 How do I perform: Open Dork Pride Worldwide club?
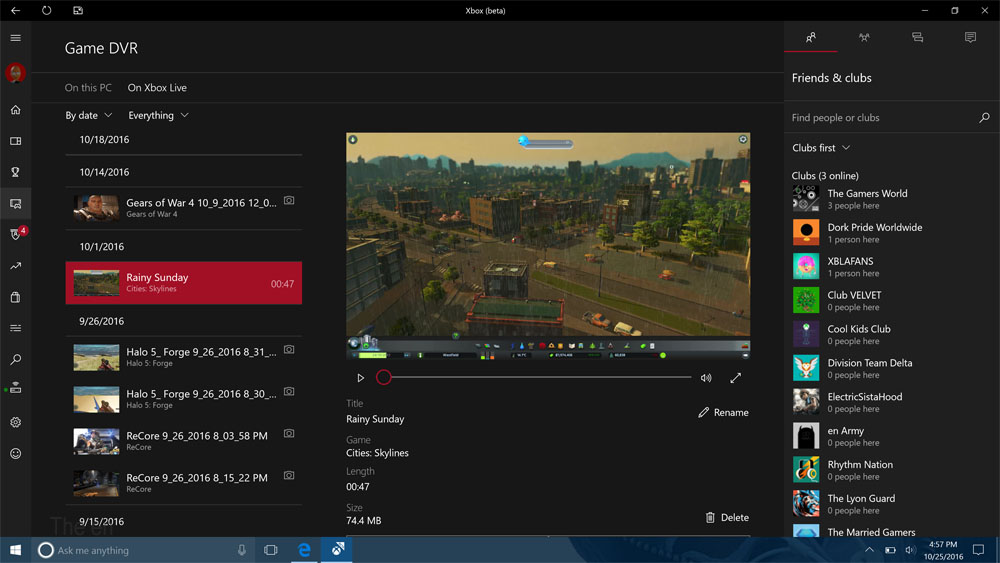pyautogui.click(x=890, y=233)
